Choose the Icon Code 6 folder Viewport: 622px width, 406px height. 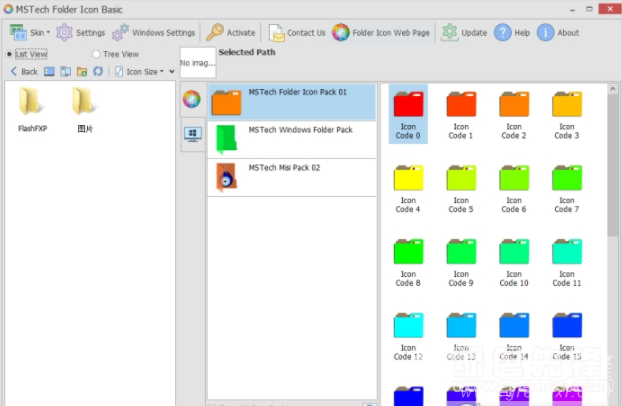[514, 189]
